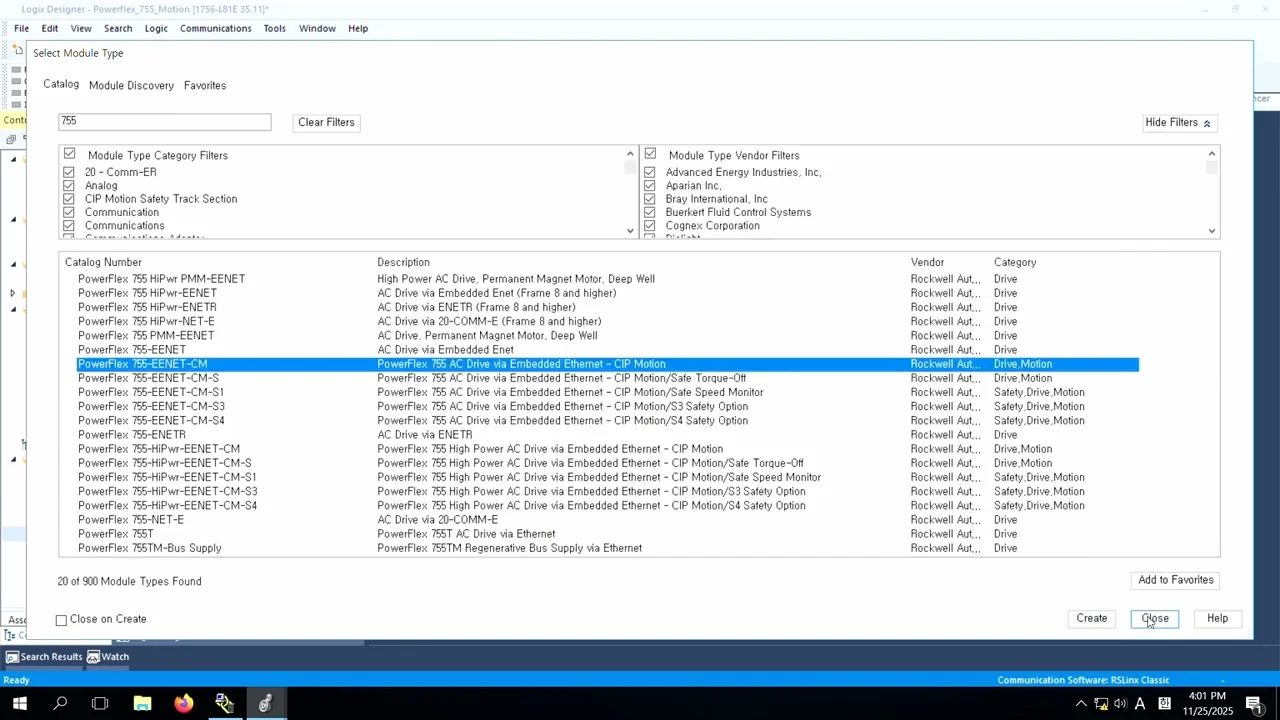Open the Windows Start menu
1280x720 pixels.
coord(19,704)
